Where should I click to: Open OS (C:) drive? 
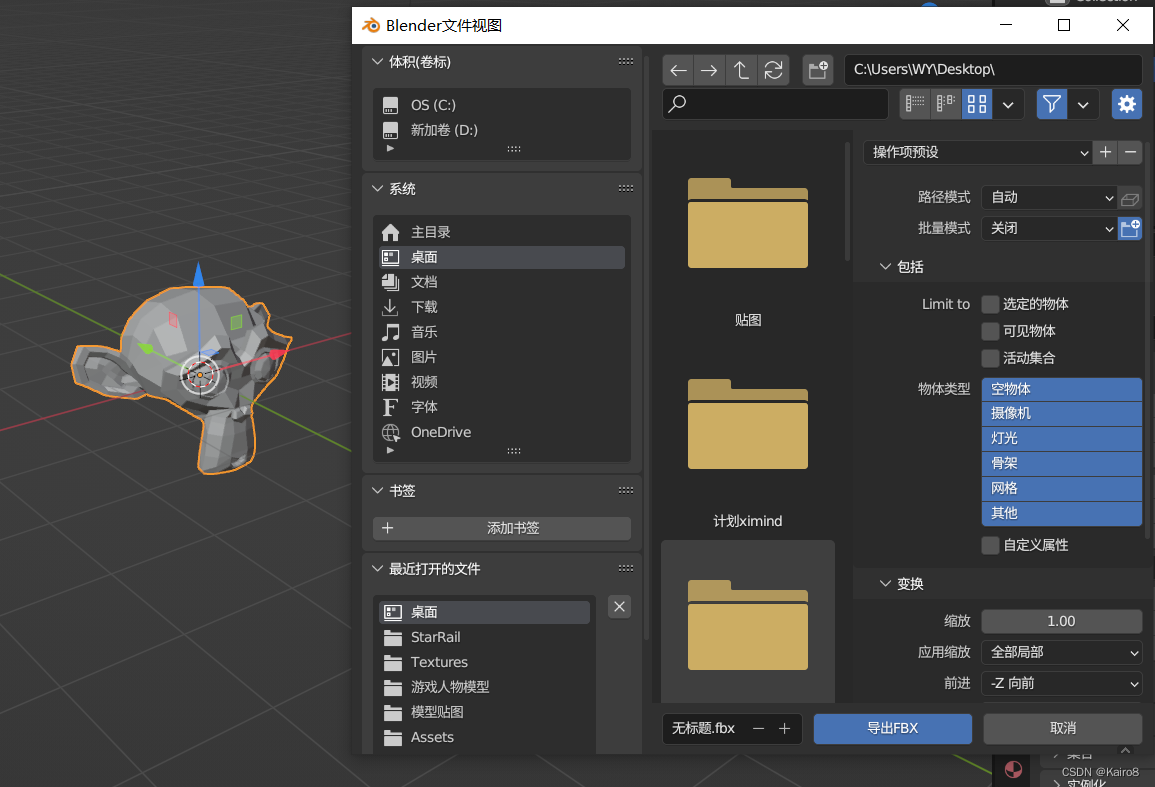tap(502, 105)
